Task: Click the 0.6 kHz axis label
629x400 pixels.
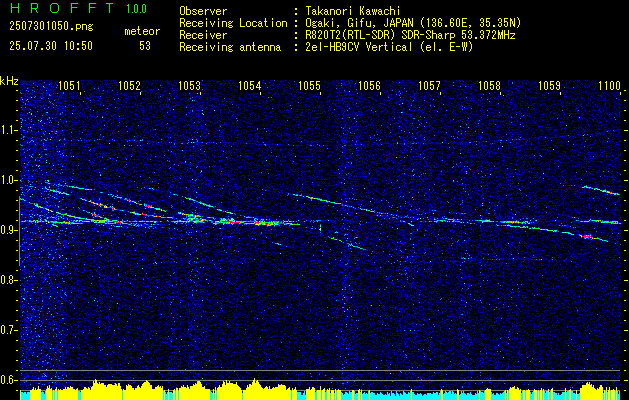Action: coord(9,380)
